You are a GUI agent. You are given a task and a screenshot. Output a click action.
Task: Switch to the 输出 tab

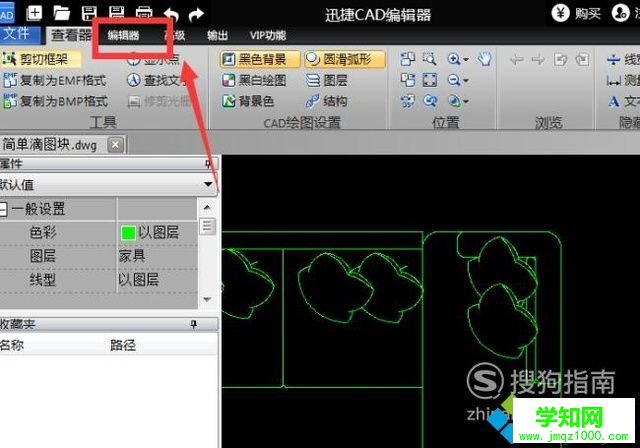(217, 35)
